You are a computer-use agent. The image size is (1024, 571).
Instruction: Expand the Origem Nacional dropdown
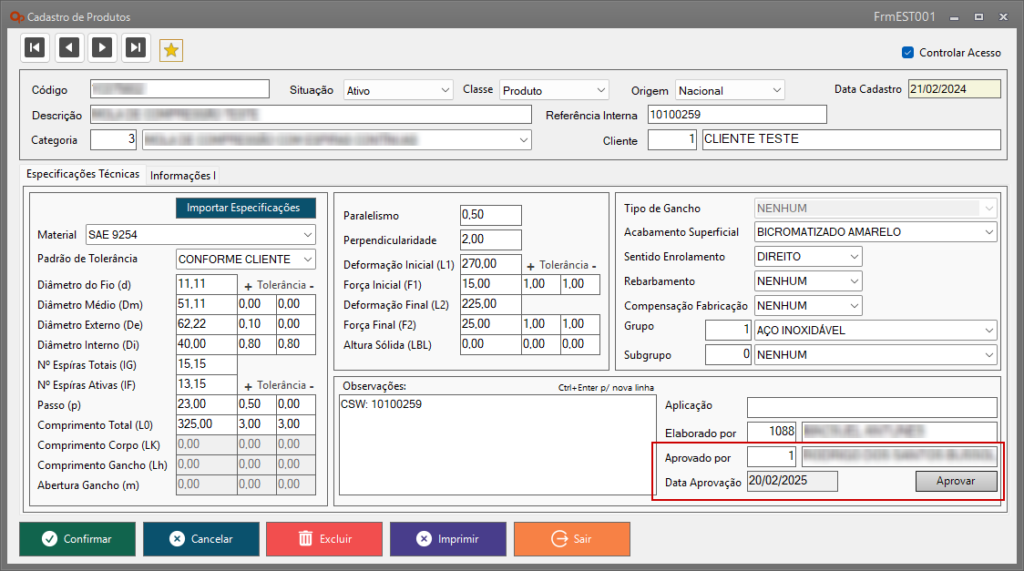730,90
